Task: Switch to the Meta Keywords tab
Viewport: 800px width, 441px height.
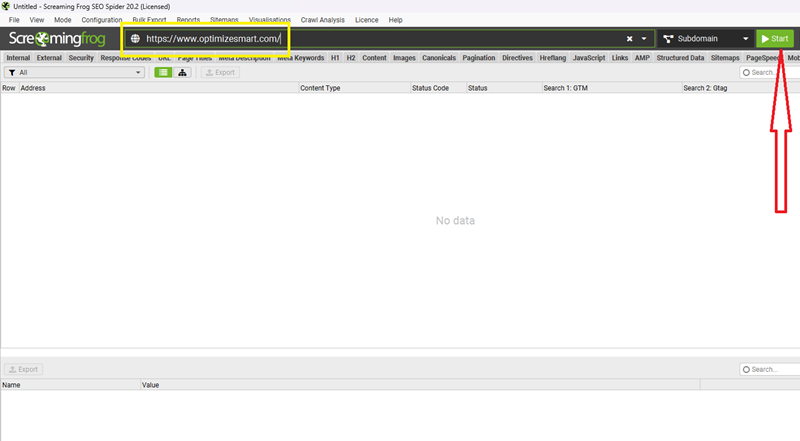Action: (x=301, y=58)
